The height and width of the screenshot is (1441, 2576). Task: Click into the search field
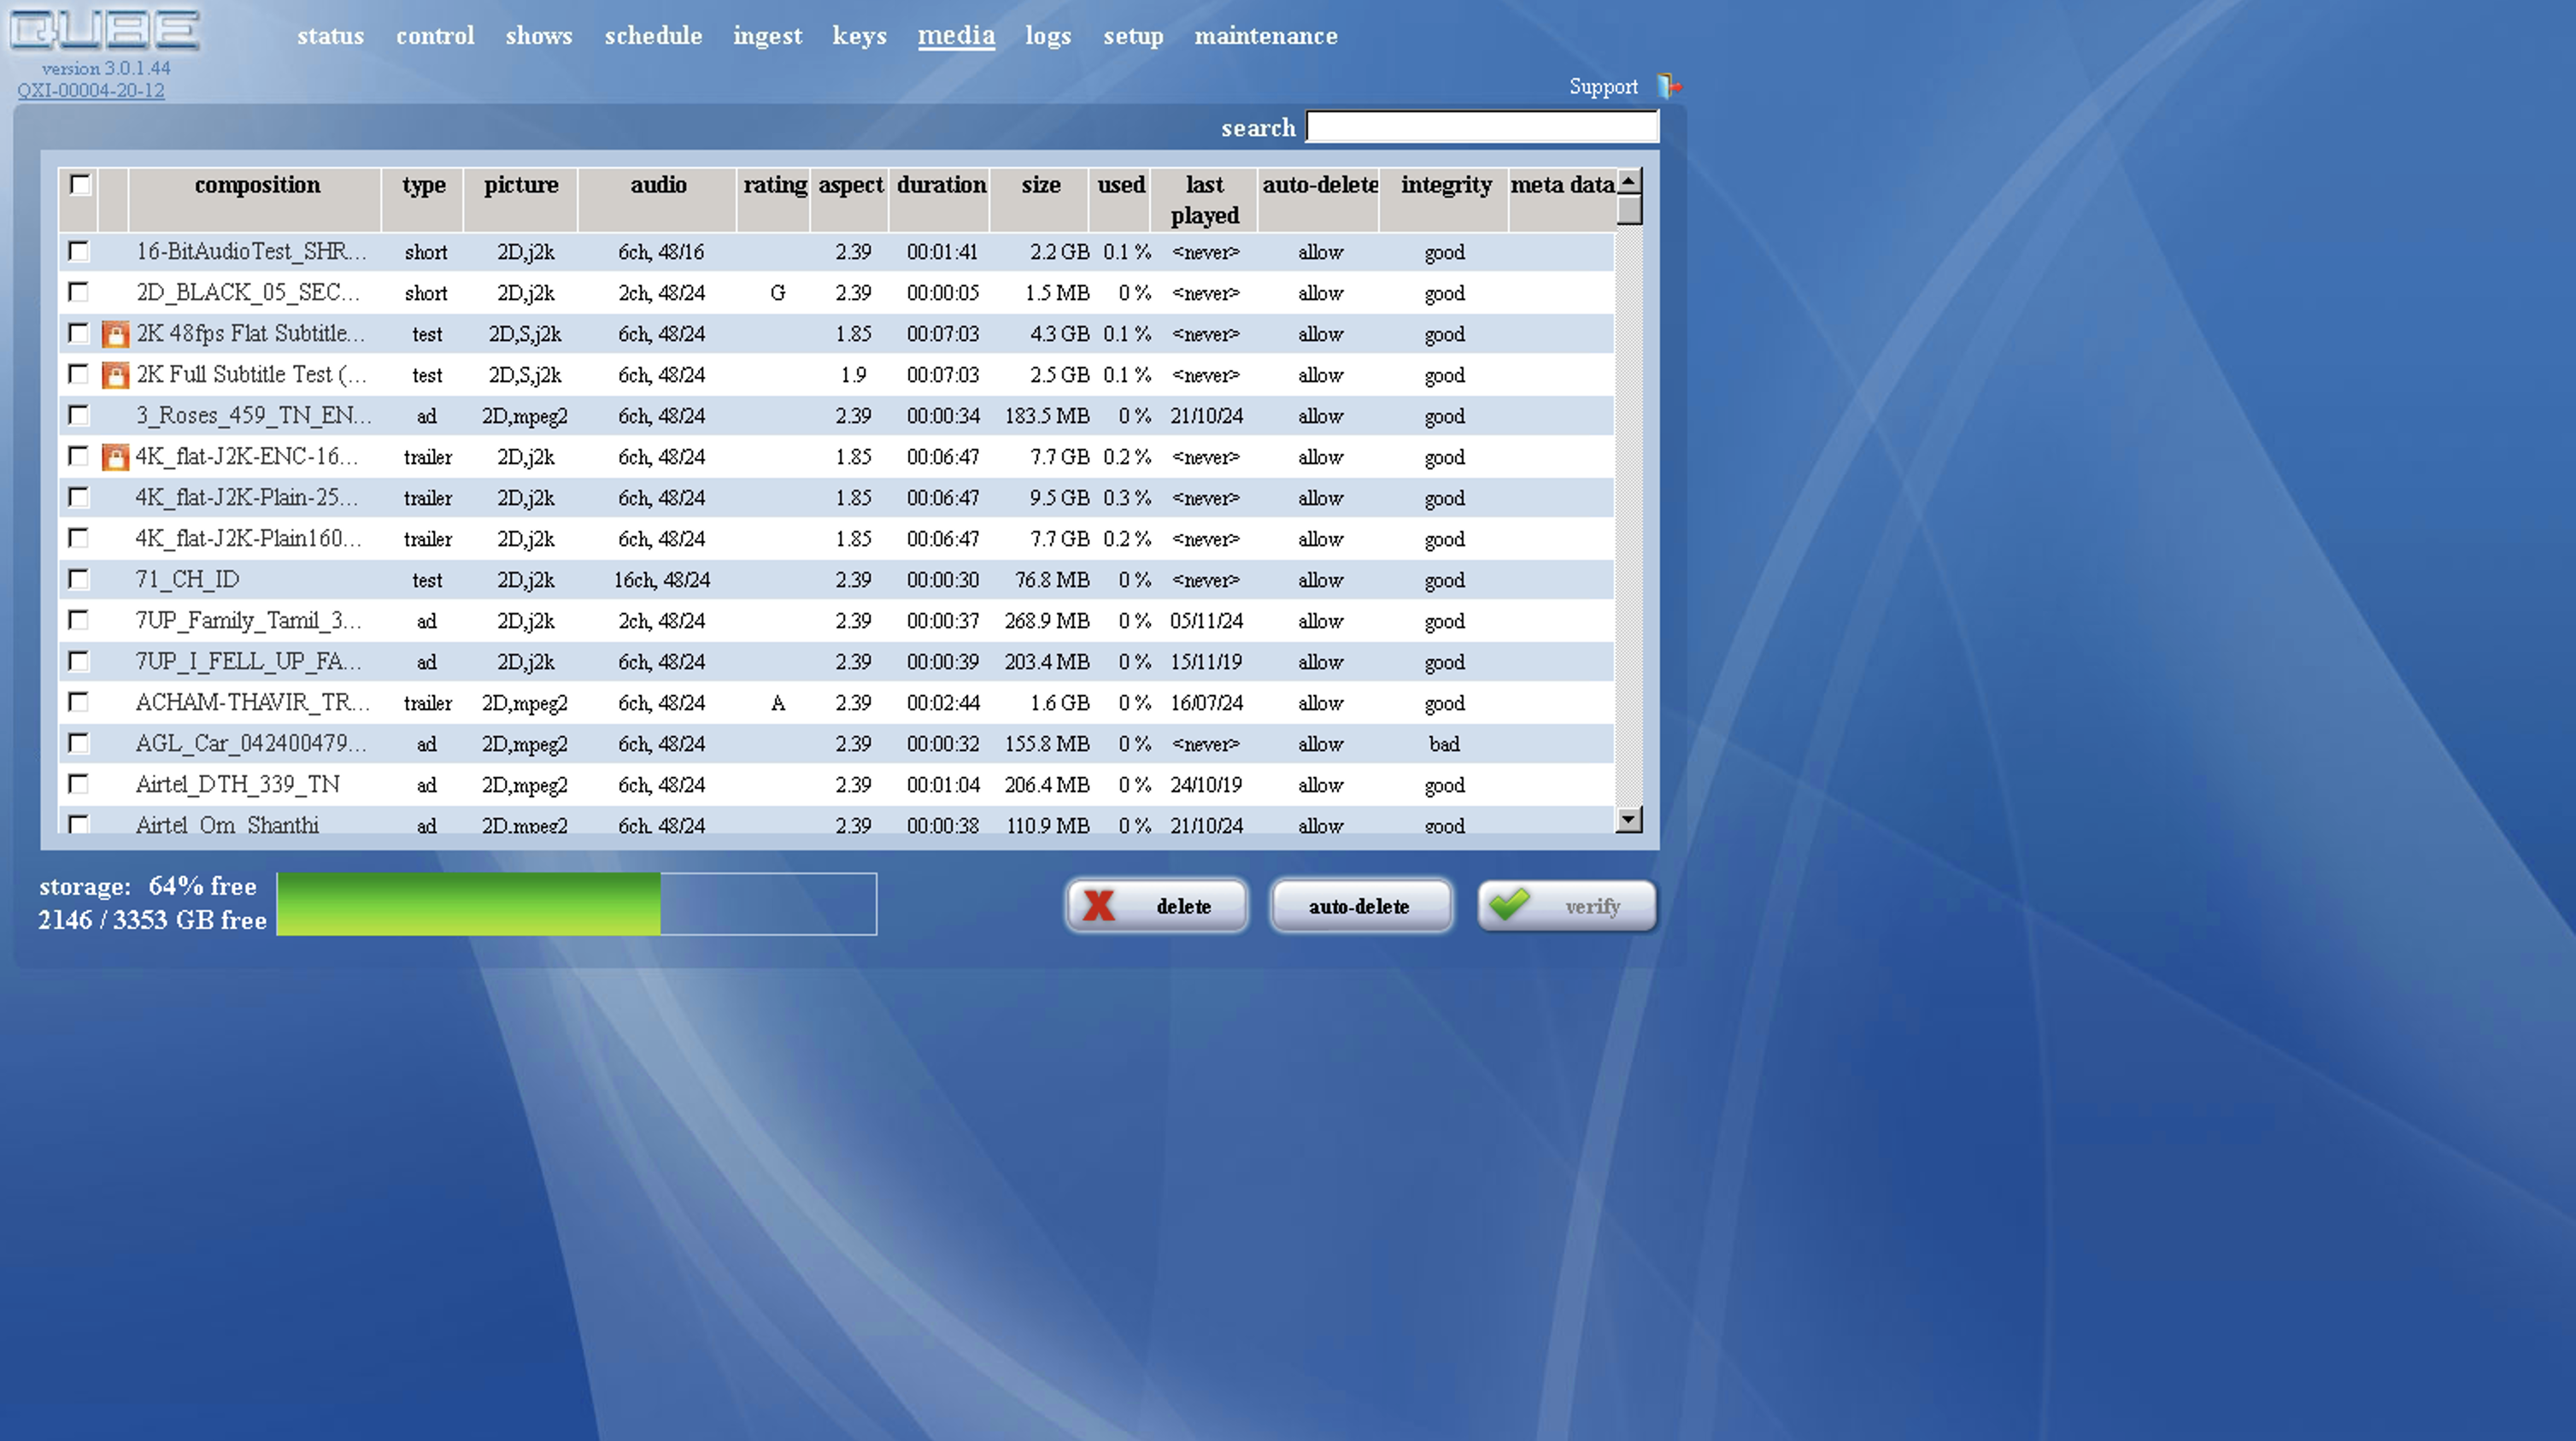click(x=1482, y=127)
